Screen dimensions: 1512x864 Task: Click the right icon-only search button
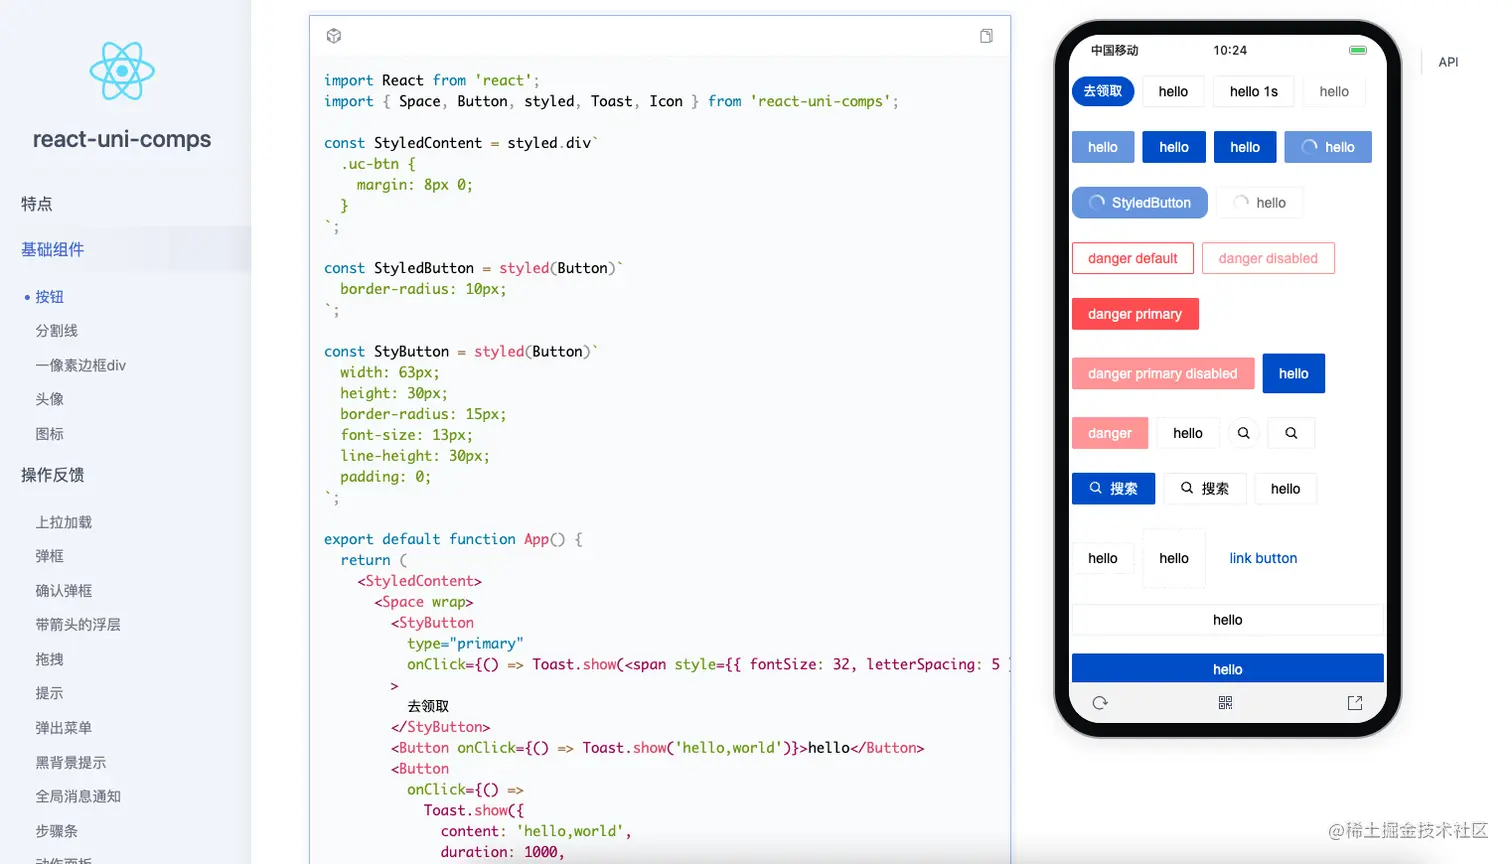click(x=1291, y=433)
